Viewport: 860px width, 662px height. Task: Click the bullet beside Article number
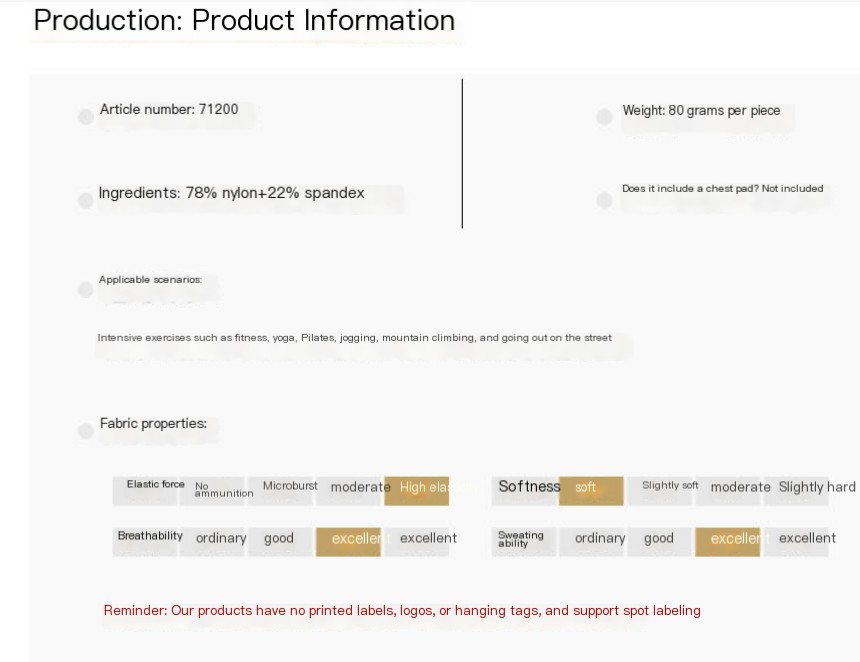tap(86, 117)
